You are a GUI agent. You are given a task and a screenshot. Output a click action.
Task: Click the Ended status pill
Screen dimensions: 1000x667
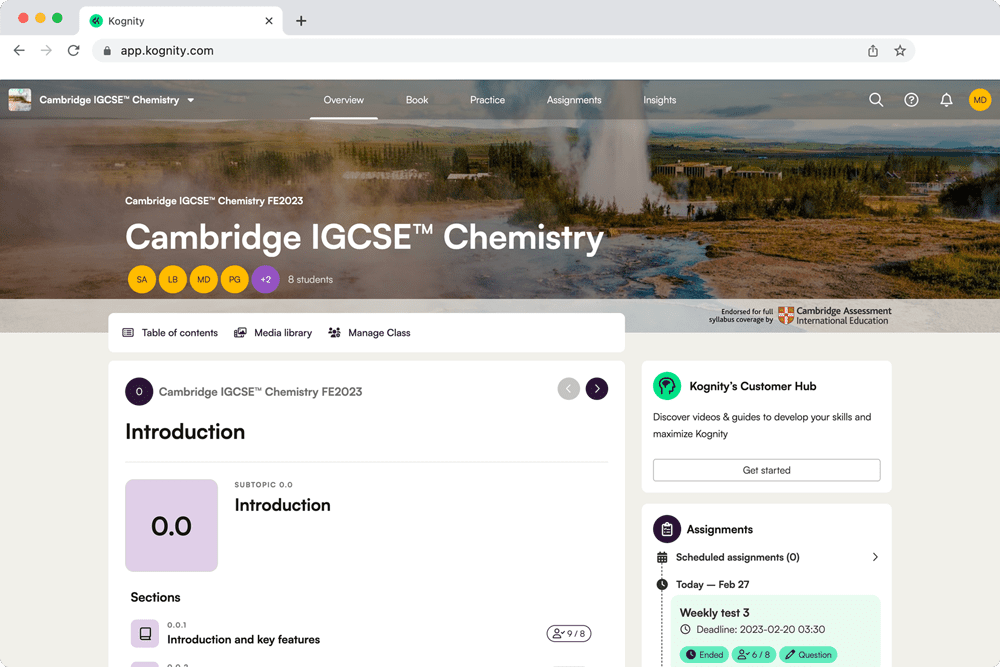click(703, 654)
